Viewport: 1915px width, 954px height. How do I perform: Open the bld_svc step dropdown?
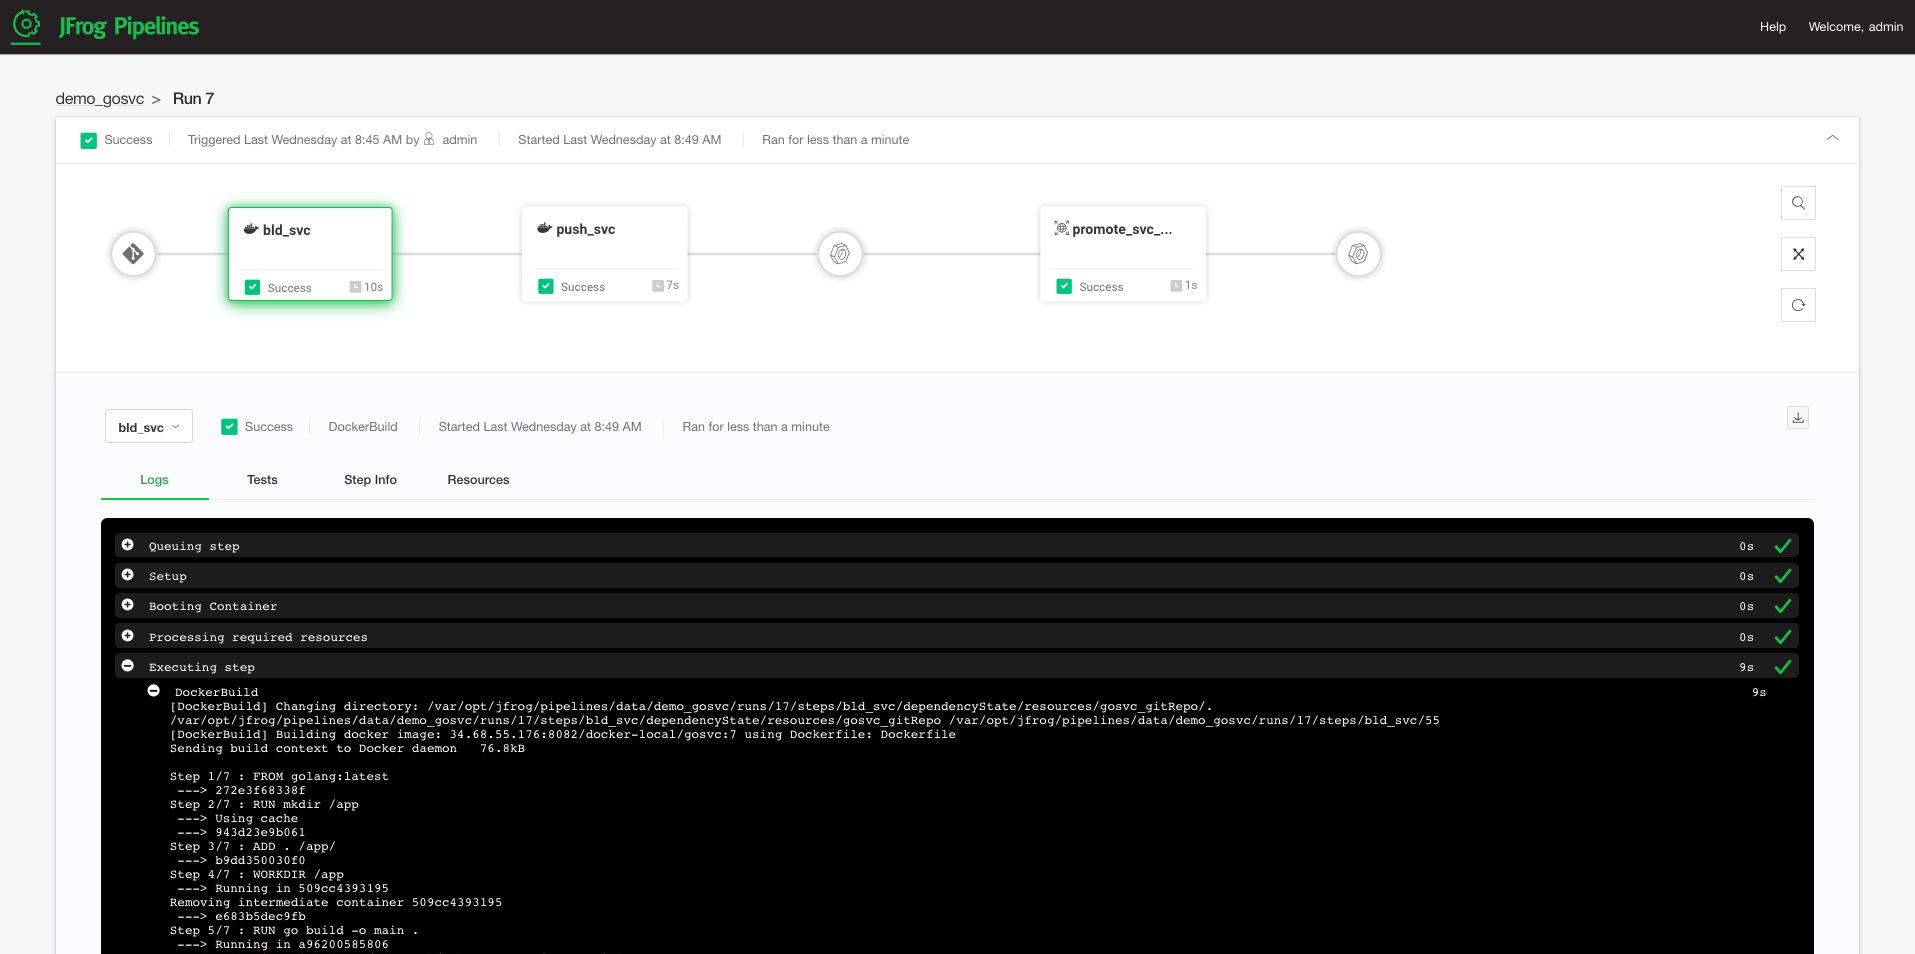(149, 427)
